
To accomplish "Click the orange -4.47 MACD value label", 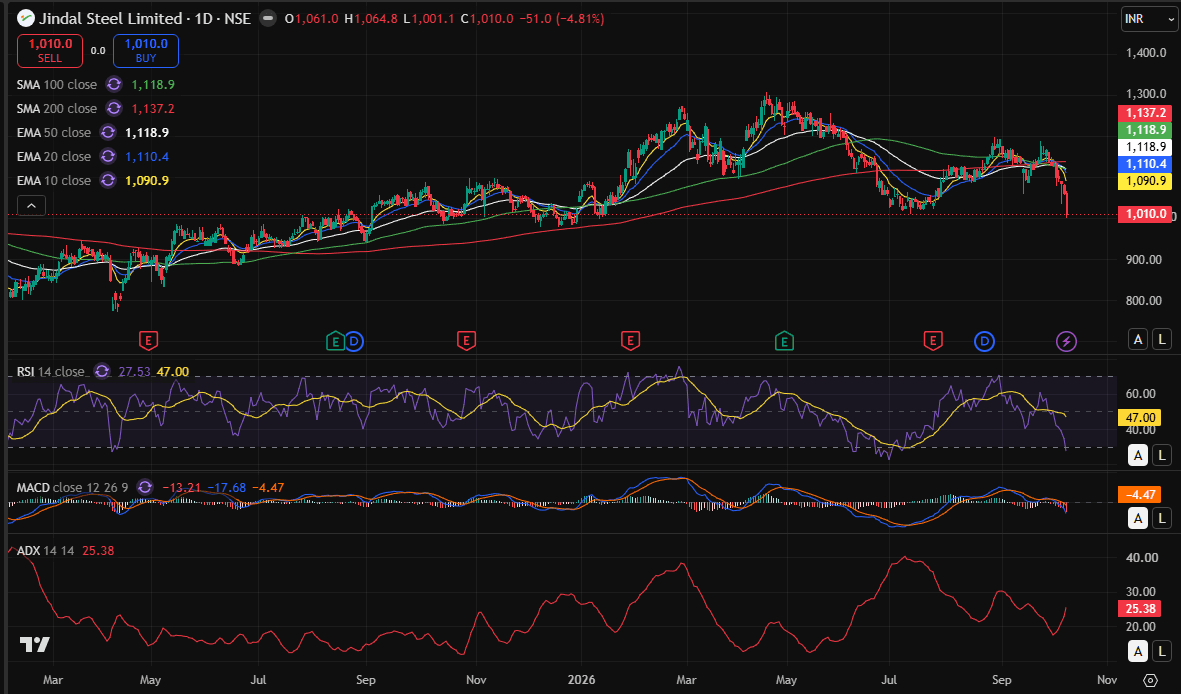I will pos(1140,495).
